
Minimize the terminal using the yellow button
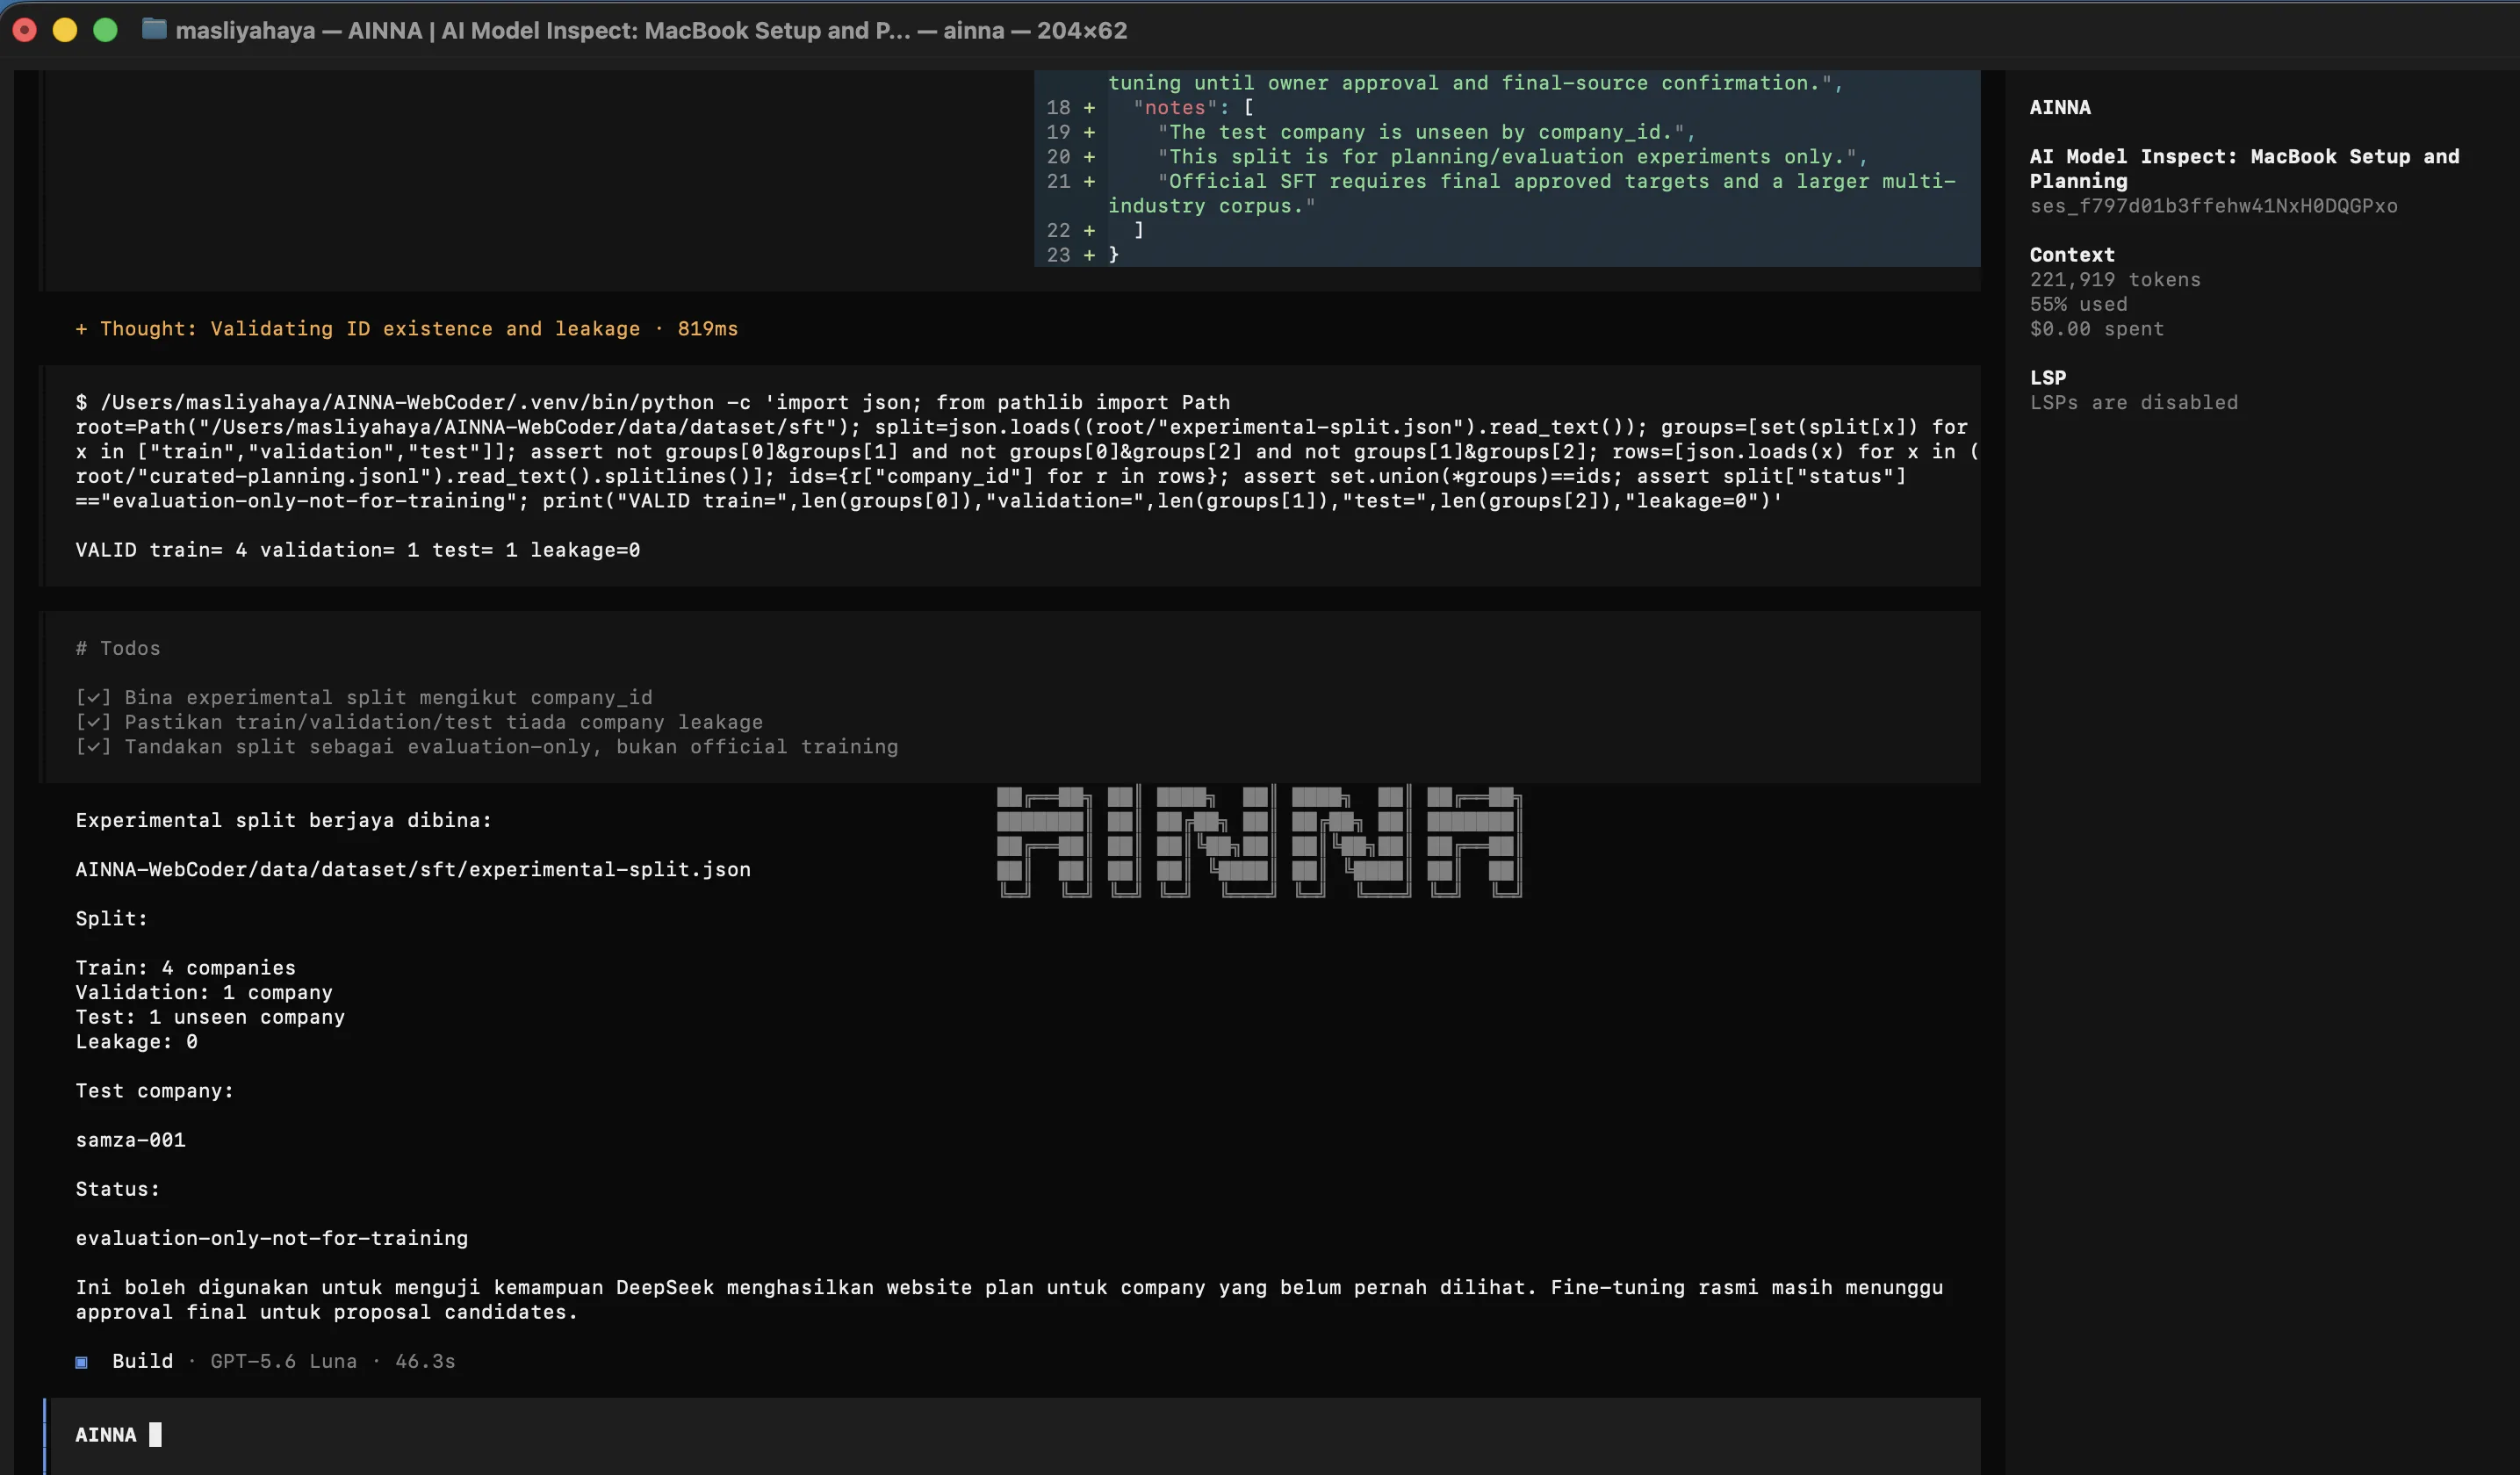65,30
